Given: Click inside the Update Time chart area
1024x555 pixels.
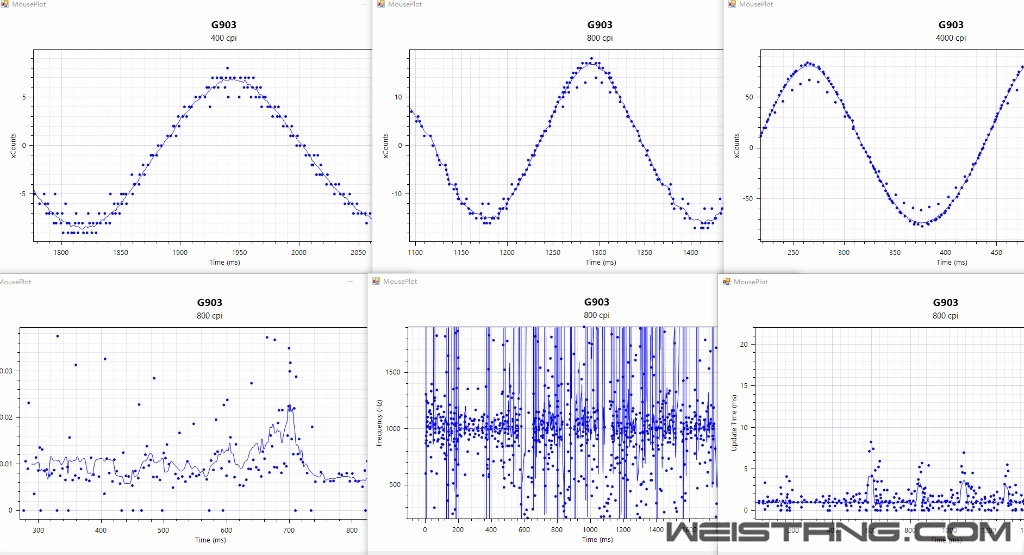Looking at the screenshot, I should (x=889, y=422).
